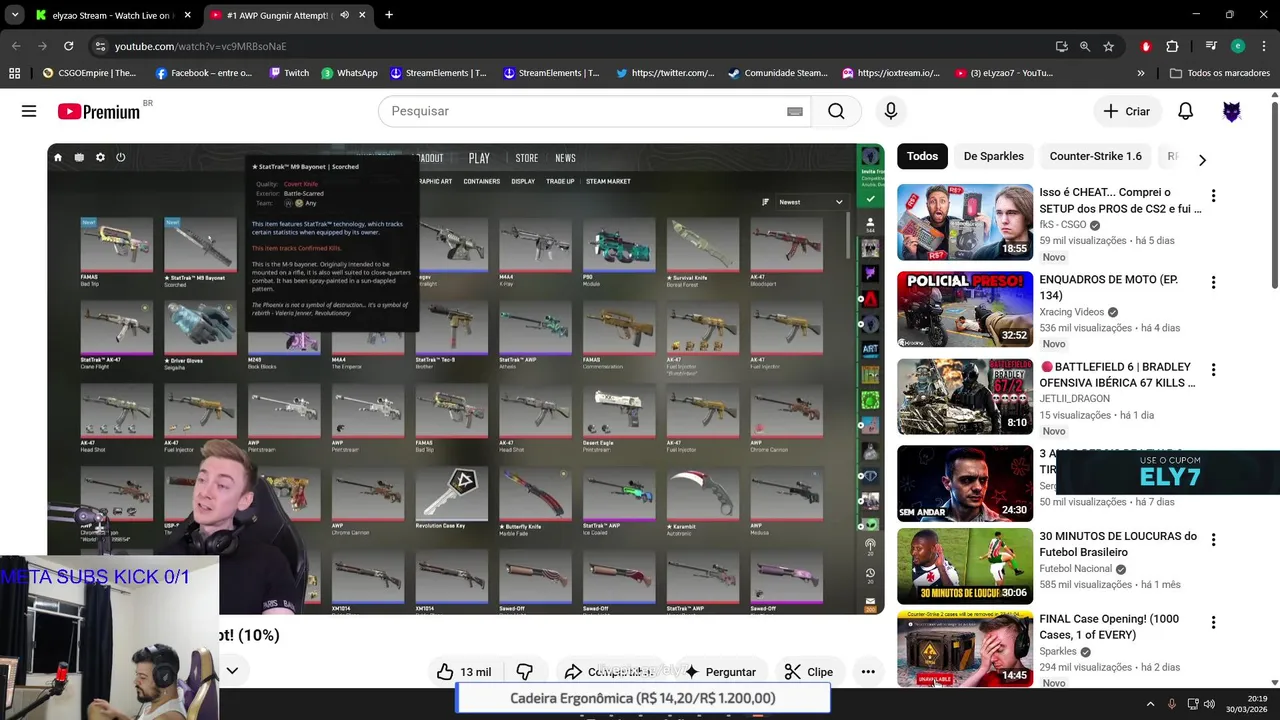This screenshot has height=720, width=1280.
Task: Open YouTube notifications bell
Action: point(1185,111)
